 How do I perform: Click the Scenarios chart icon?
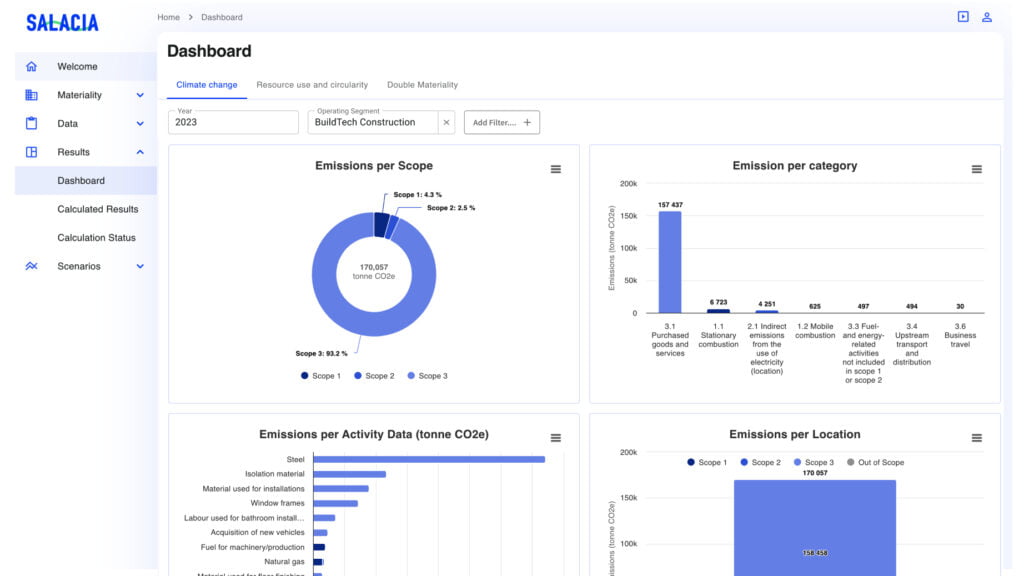point(31,267)
